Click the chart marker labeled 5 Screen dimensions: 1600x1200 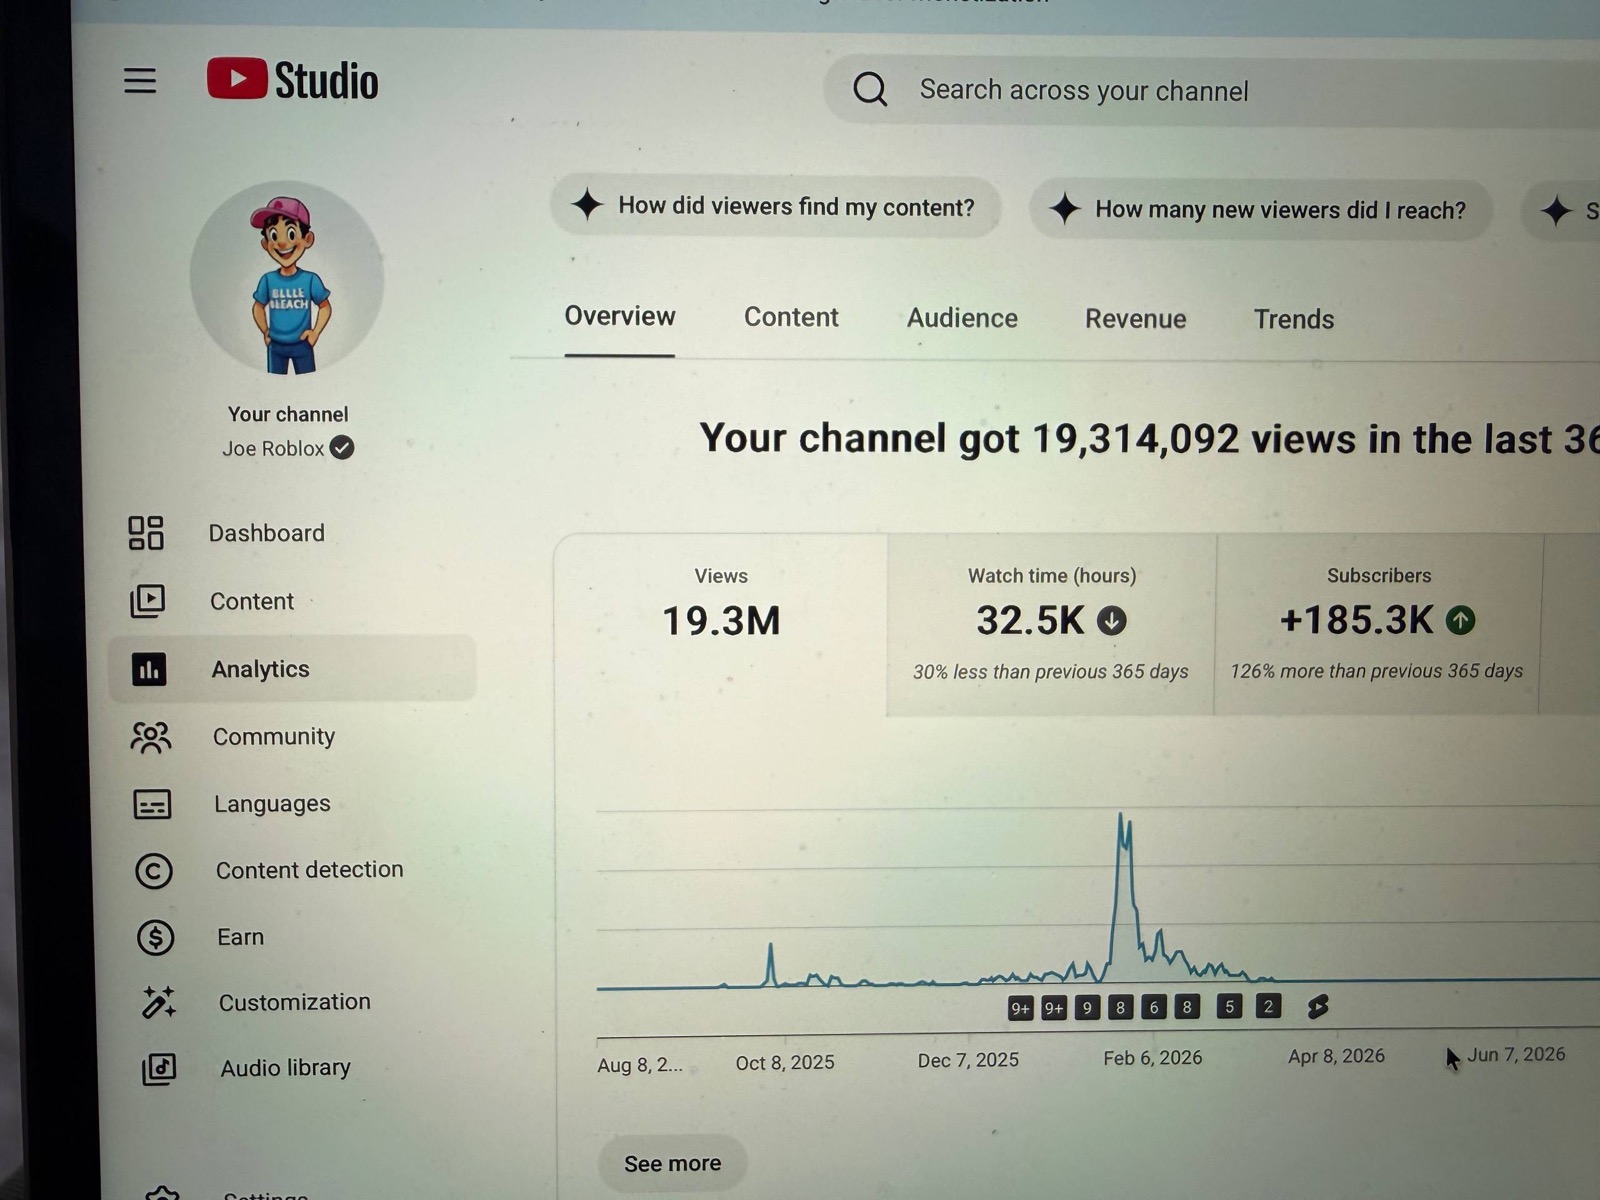pos(1229,1006)
